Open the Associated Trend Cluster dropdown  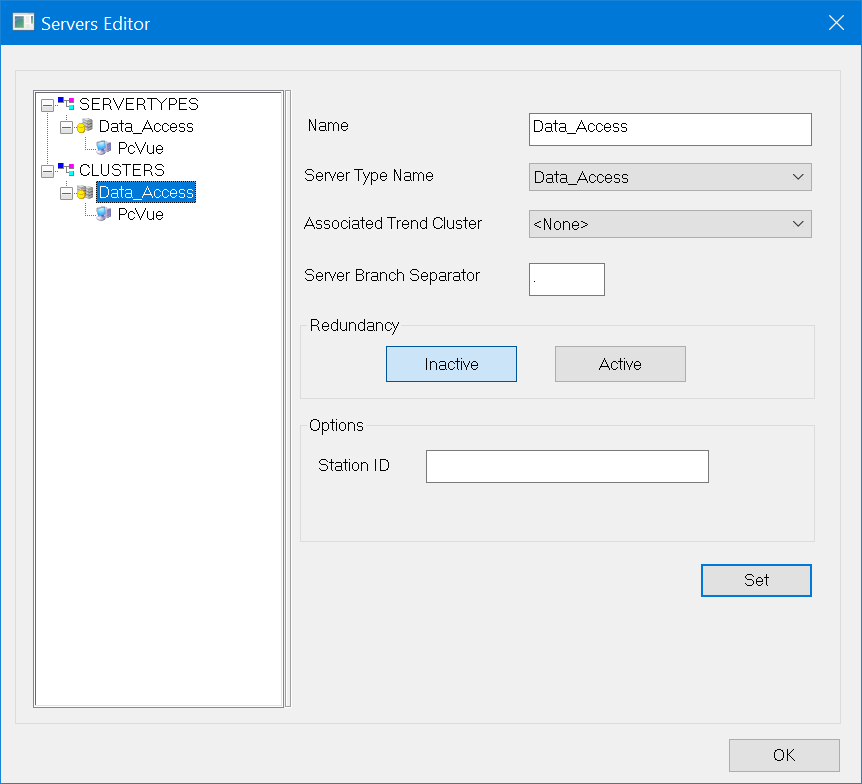coord(670,224)
